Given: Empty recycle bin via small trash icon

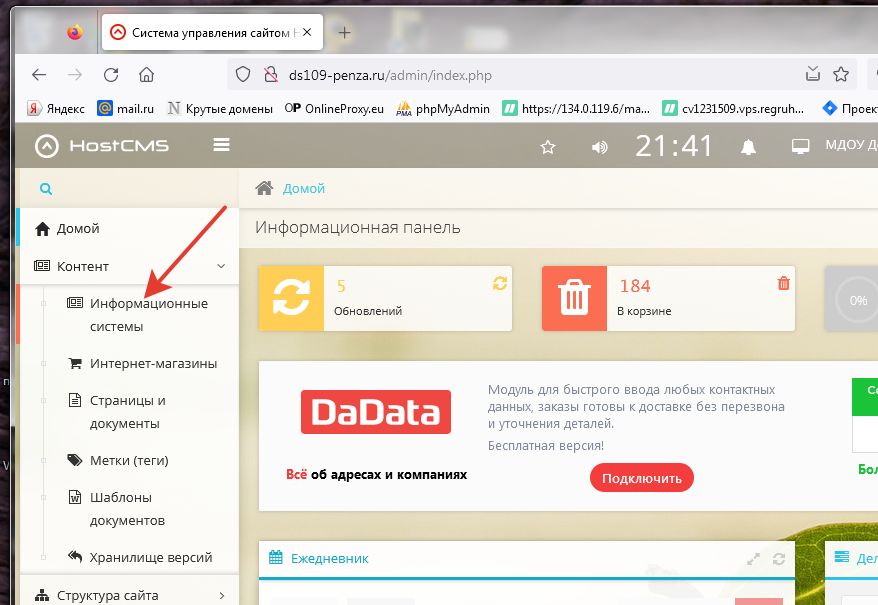Looking at the screenshot, I should click(x=783, y=283).
